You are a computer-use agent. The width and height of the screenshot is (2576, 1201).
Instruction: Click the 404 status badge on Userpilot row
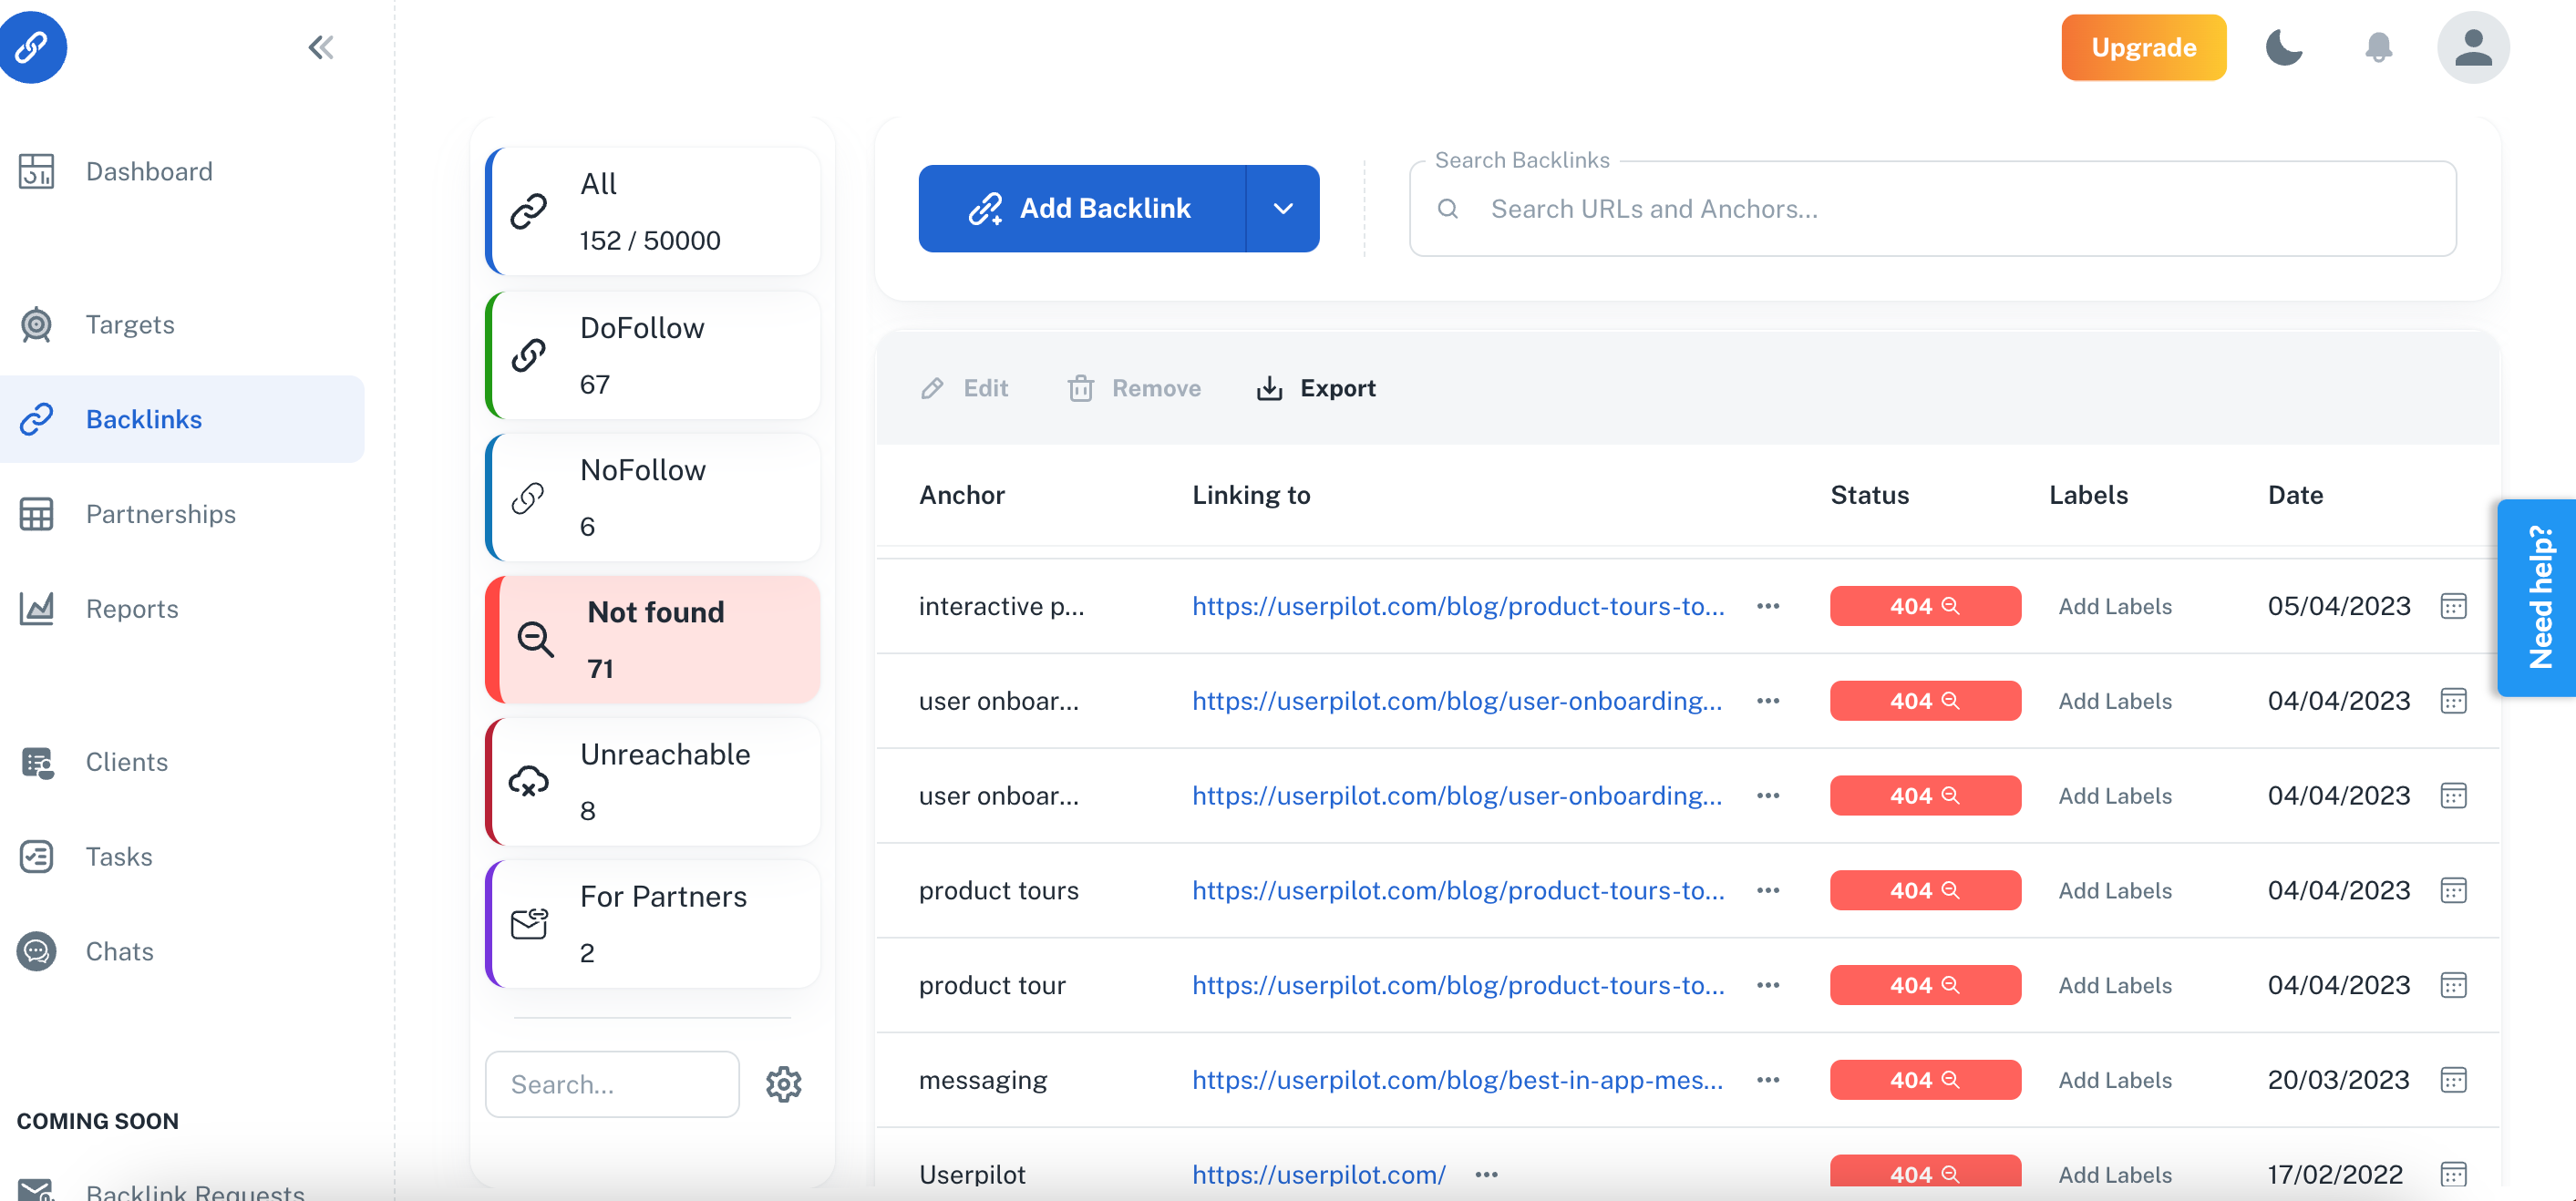click(x=1924, y=1173)
